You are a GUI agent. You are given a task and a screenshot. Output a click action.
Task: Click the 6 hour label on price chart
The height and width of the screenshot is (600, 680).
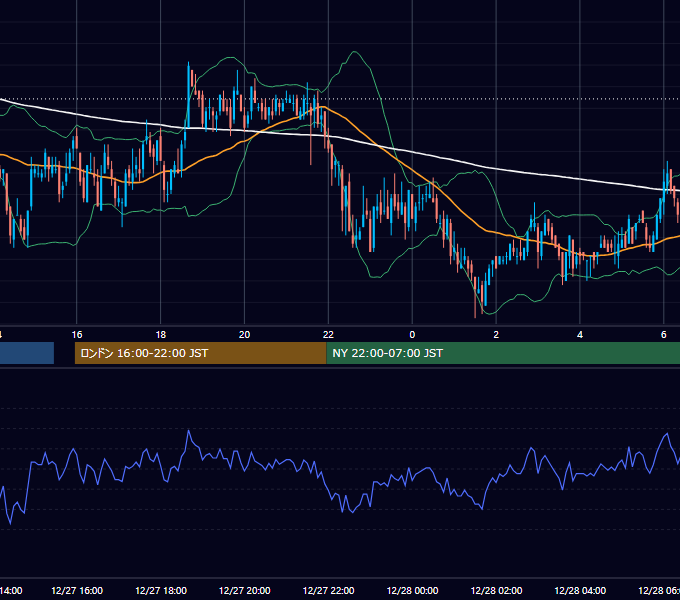coord(664,335)
